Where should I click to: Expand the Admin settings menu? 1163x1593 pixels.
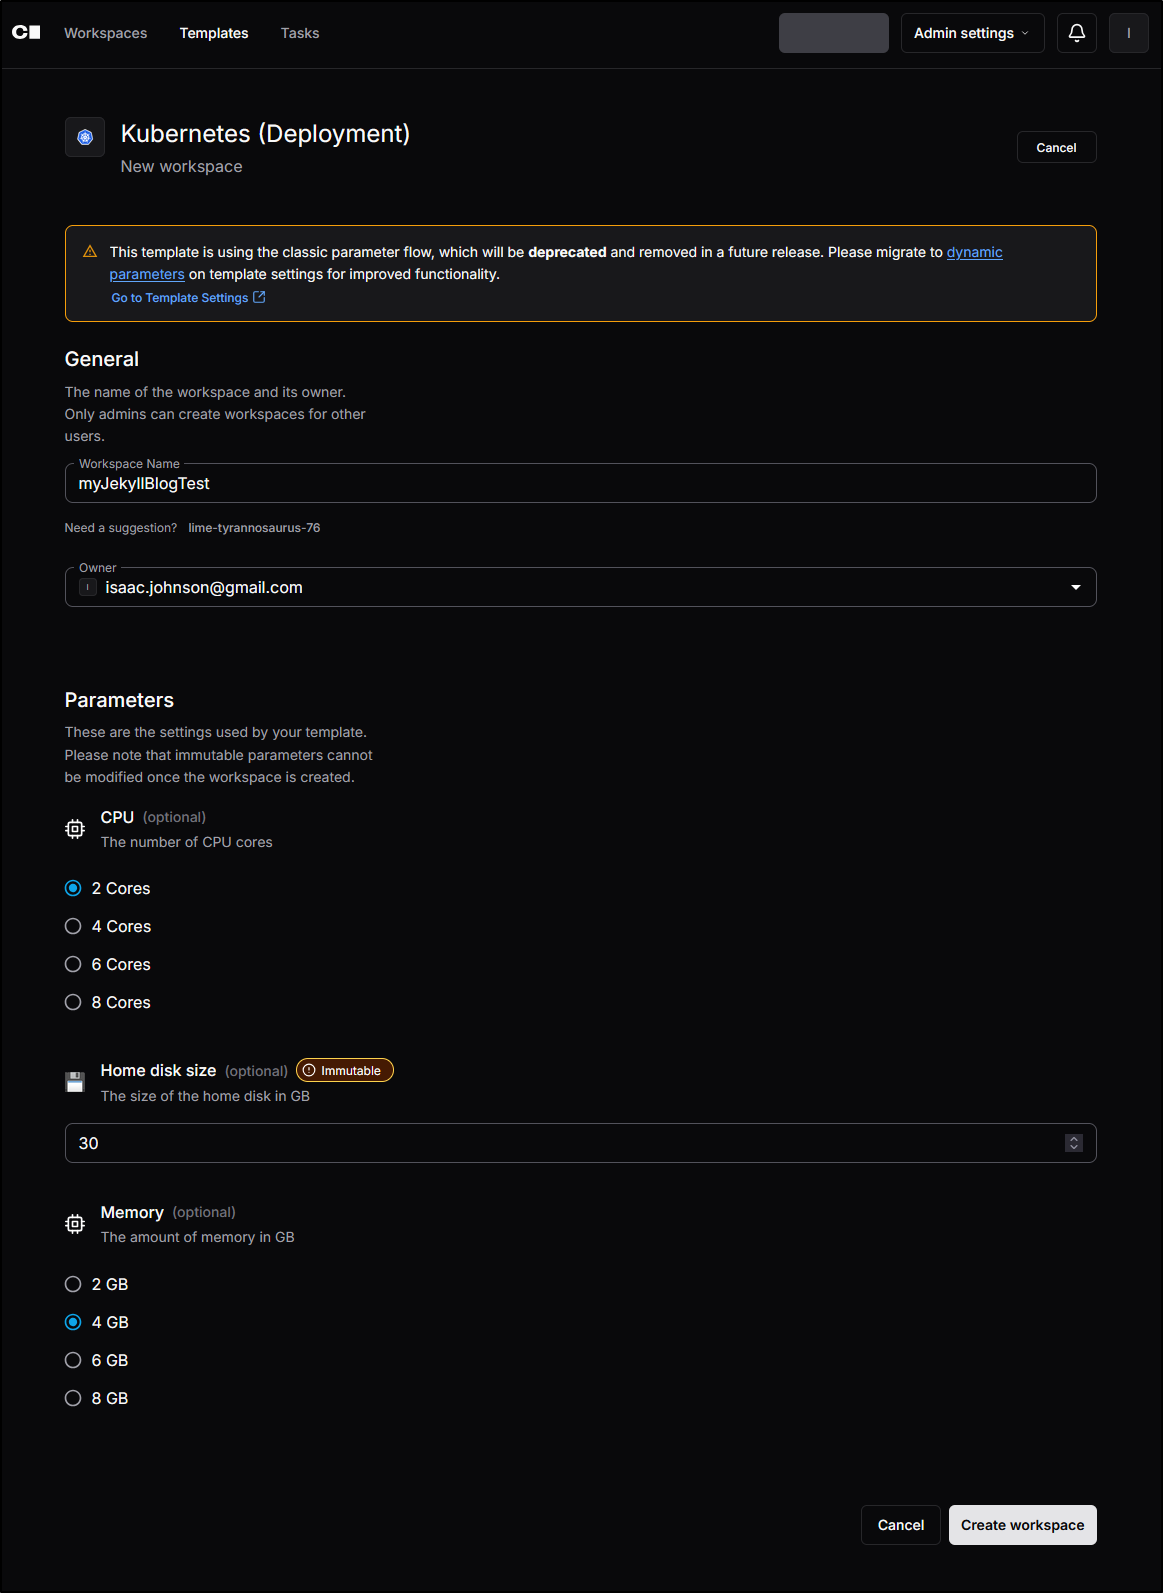pos(971,32)
